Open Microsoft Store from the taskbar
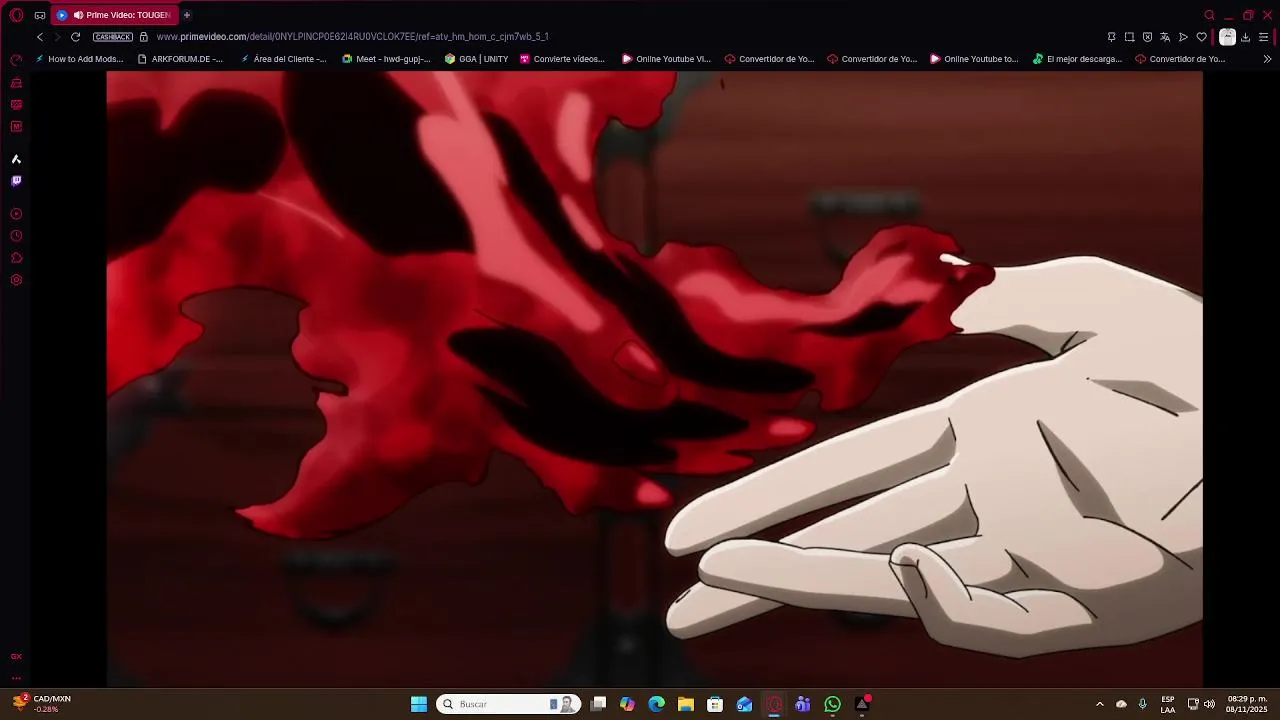This screenshot has height=720, width=1280. point(715,704)
